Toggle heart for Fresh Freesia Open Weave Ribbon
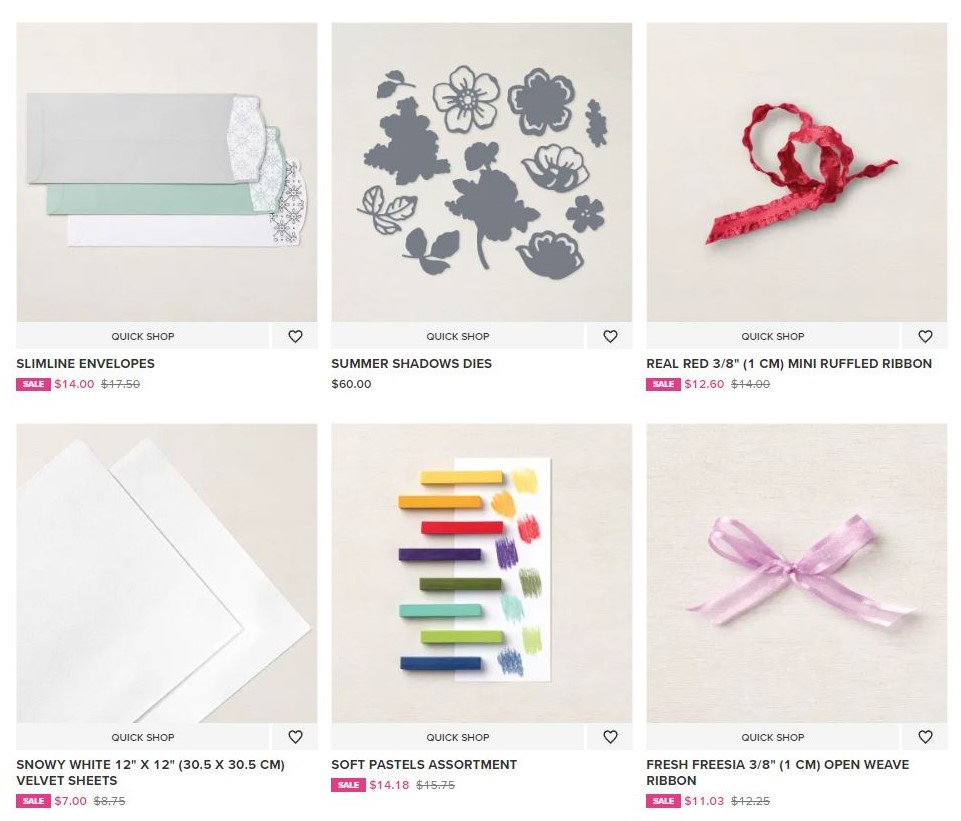 (925, 737)
